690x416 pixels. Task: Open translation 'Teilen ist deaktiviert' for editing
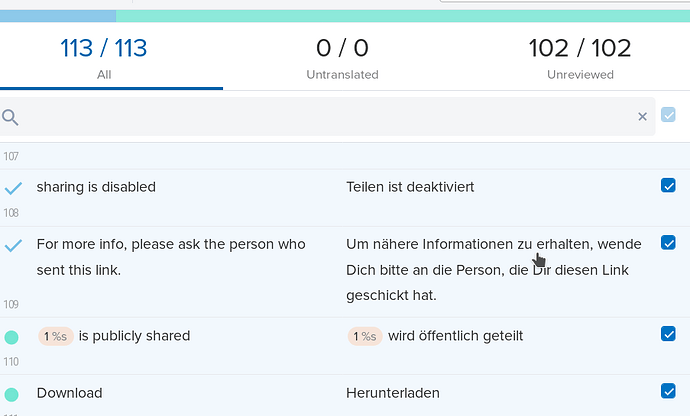coord(410,187)
